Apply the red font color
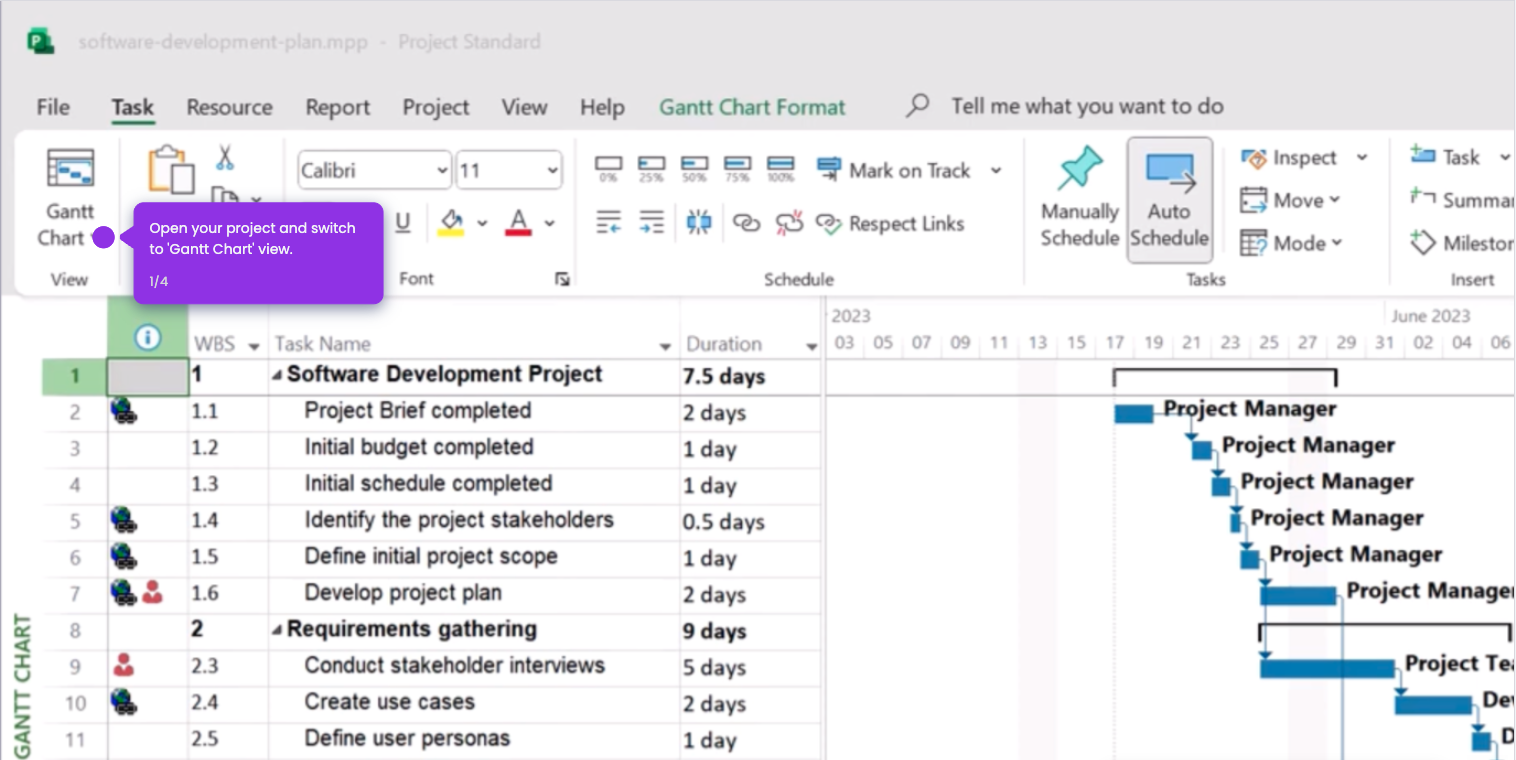The width and height of the screenshot is (1516, 760). tap(518, 222)
